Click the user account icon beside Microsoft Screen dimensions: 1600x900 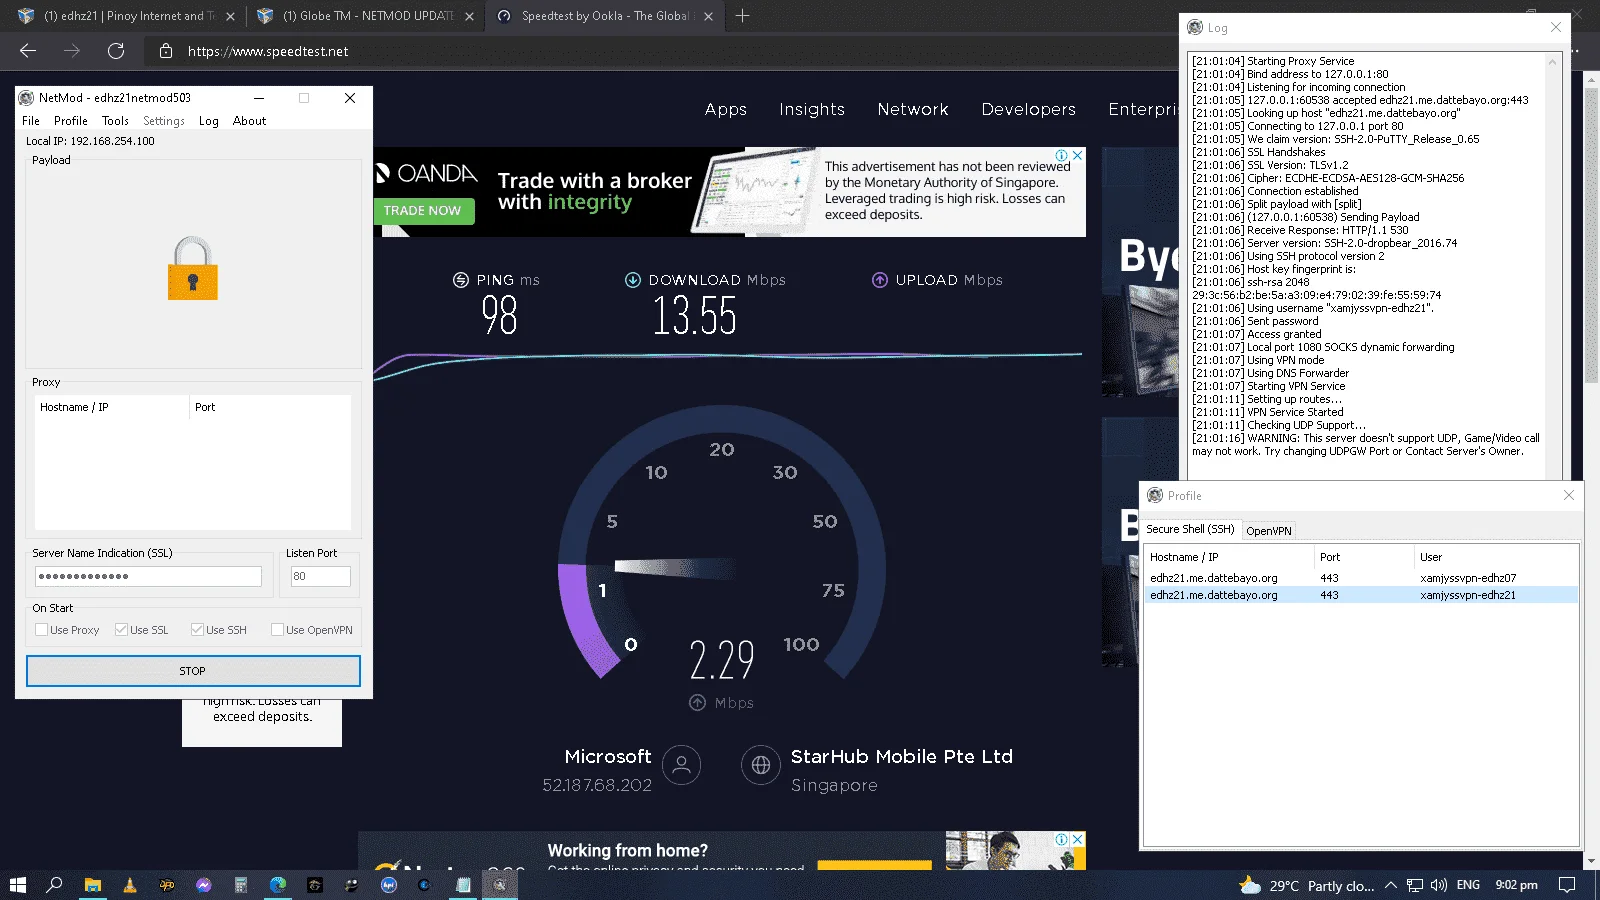[681, 765]
